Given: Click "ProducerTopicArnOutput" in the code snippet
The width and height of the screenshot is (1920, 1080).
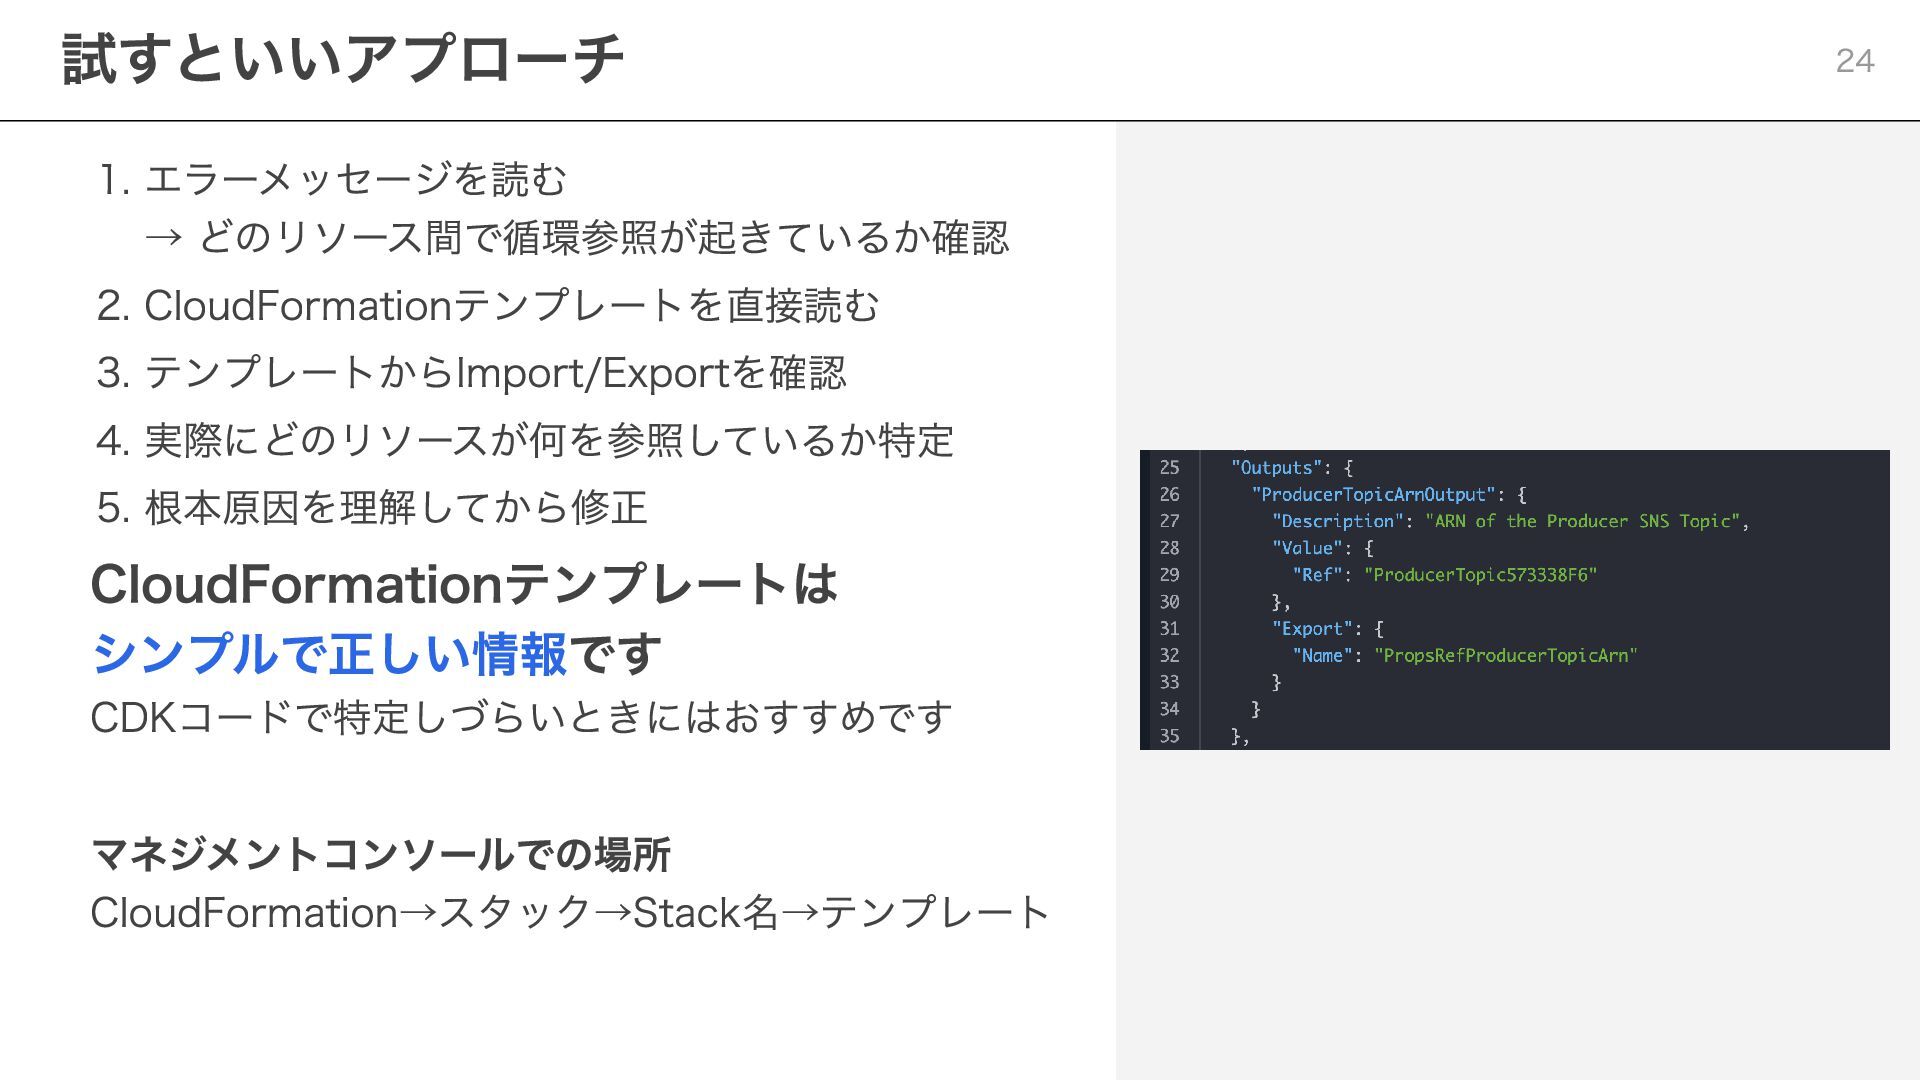Looking at the screenshot, I should click(x=1373, y=495).
